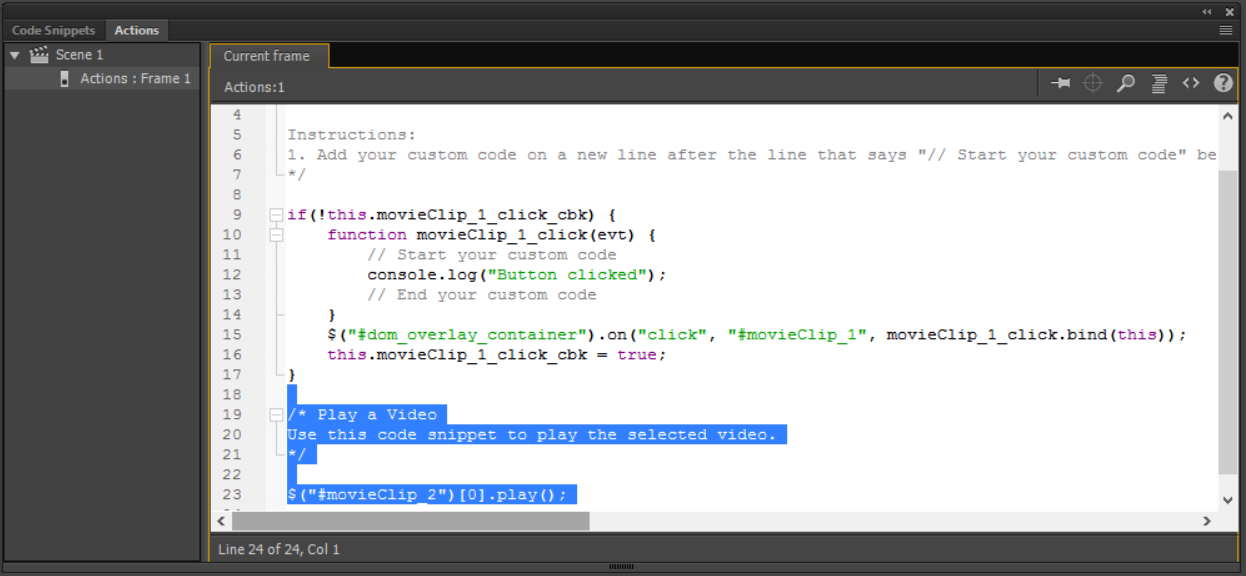Image resolution: width=1246 pixels, height=576 pixels.
Task: Click the horizontal scrollbar right arrow
Action: pos(1208,521)
